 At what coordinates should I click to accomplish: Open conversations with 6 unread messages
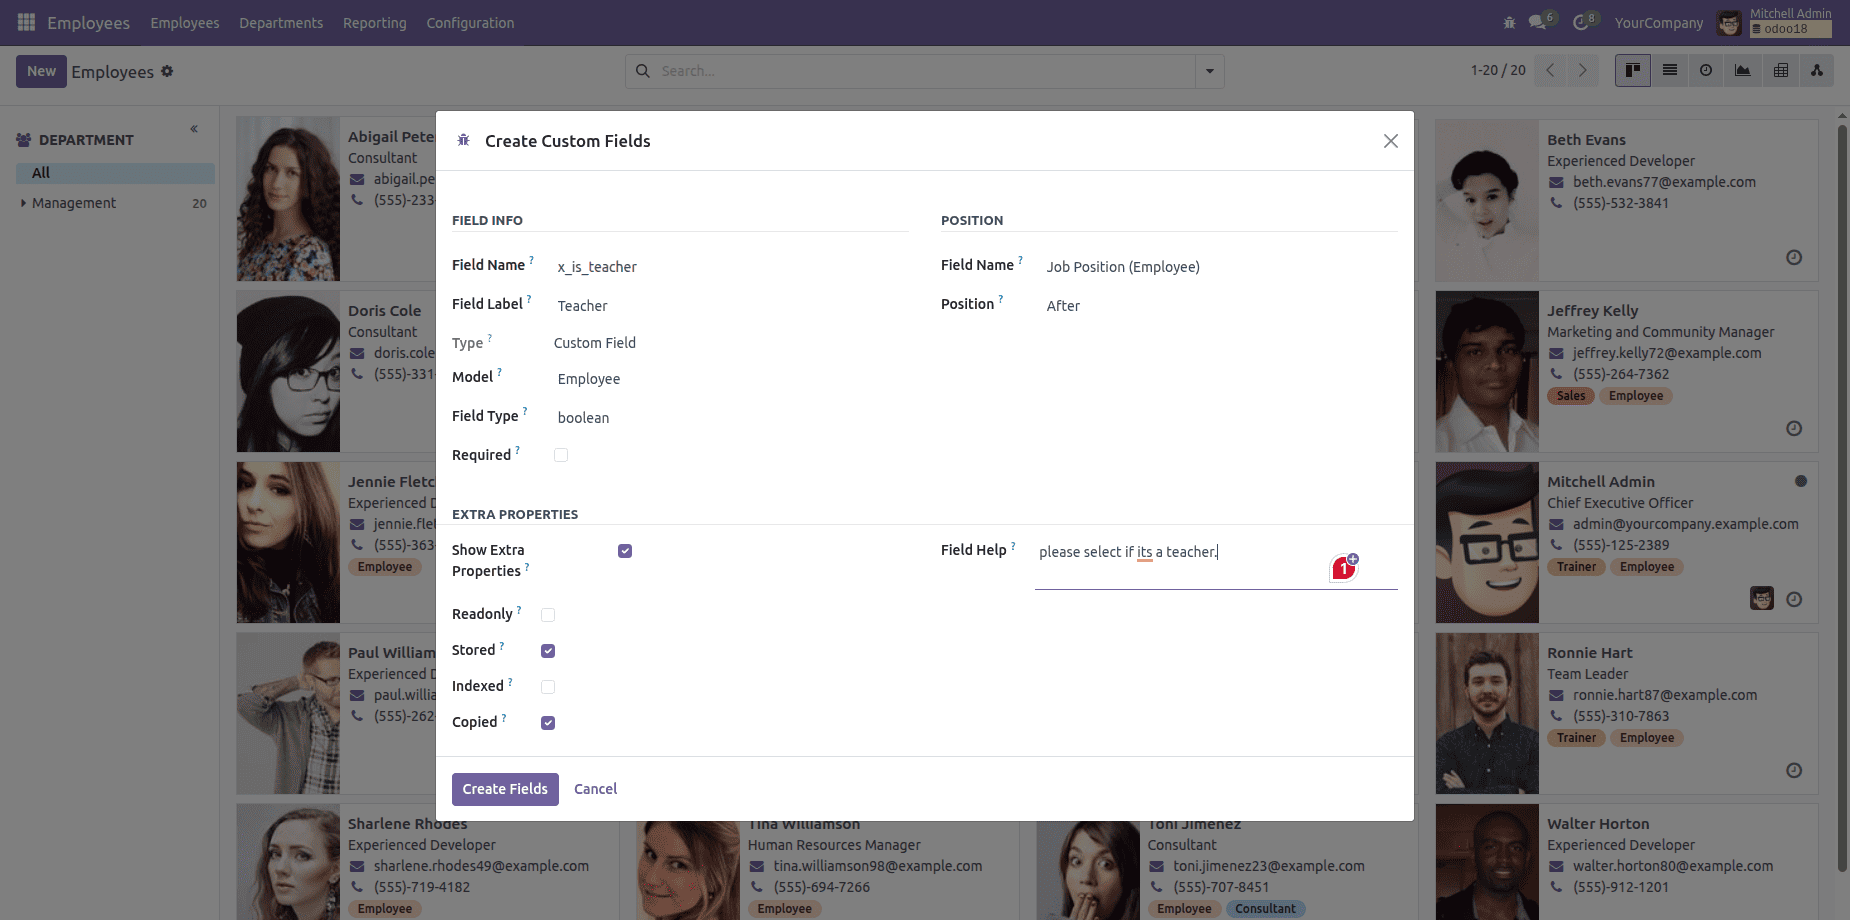click(1542, 21)
